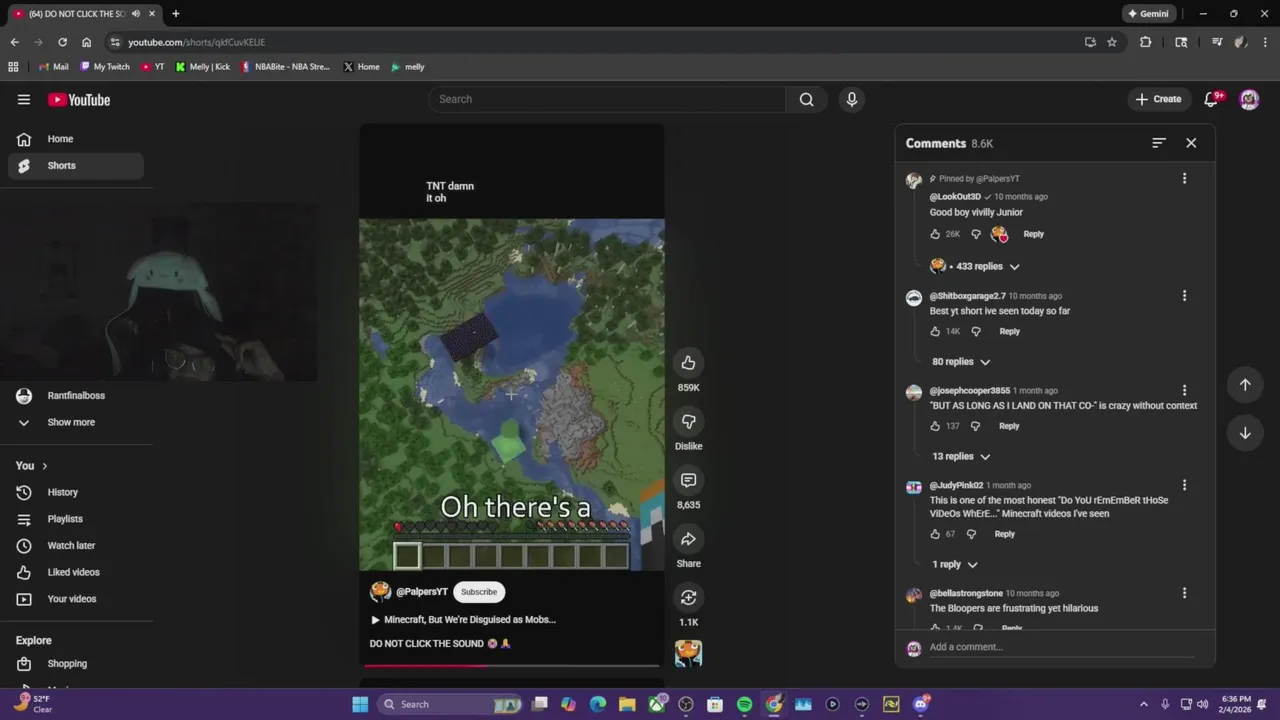Reload the page in the browser

click(62, 42)
